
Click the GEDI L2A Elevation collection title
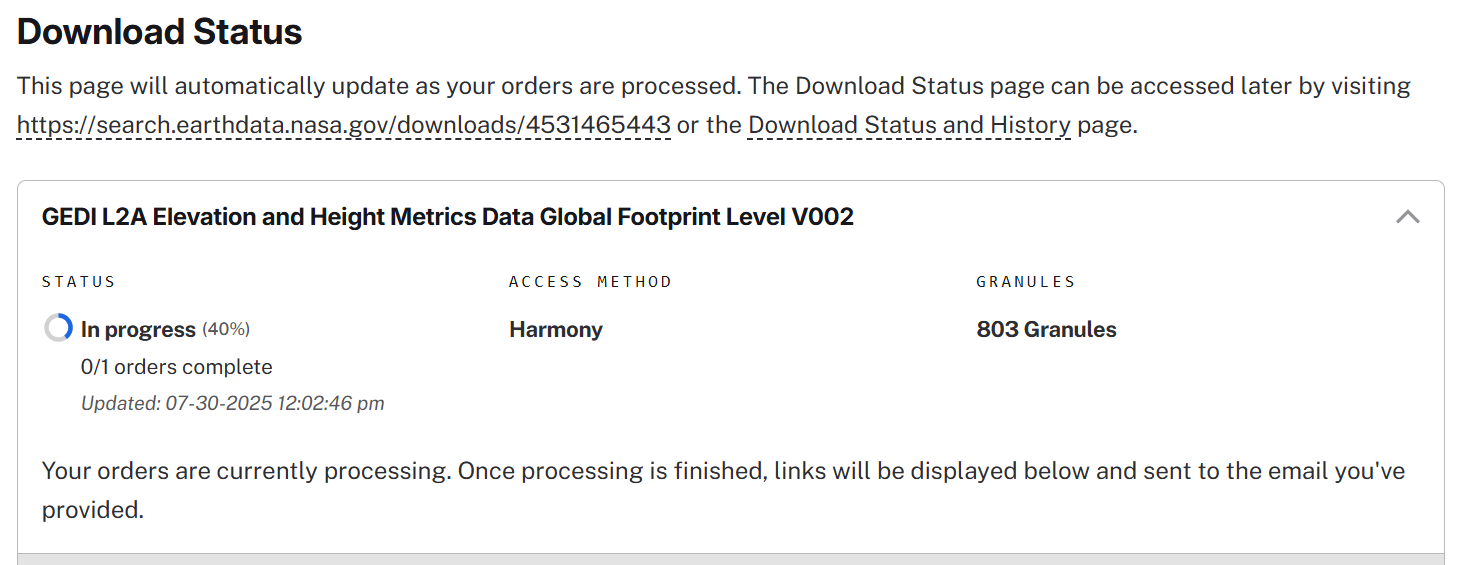coord(447,217)
